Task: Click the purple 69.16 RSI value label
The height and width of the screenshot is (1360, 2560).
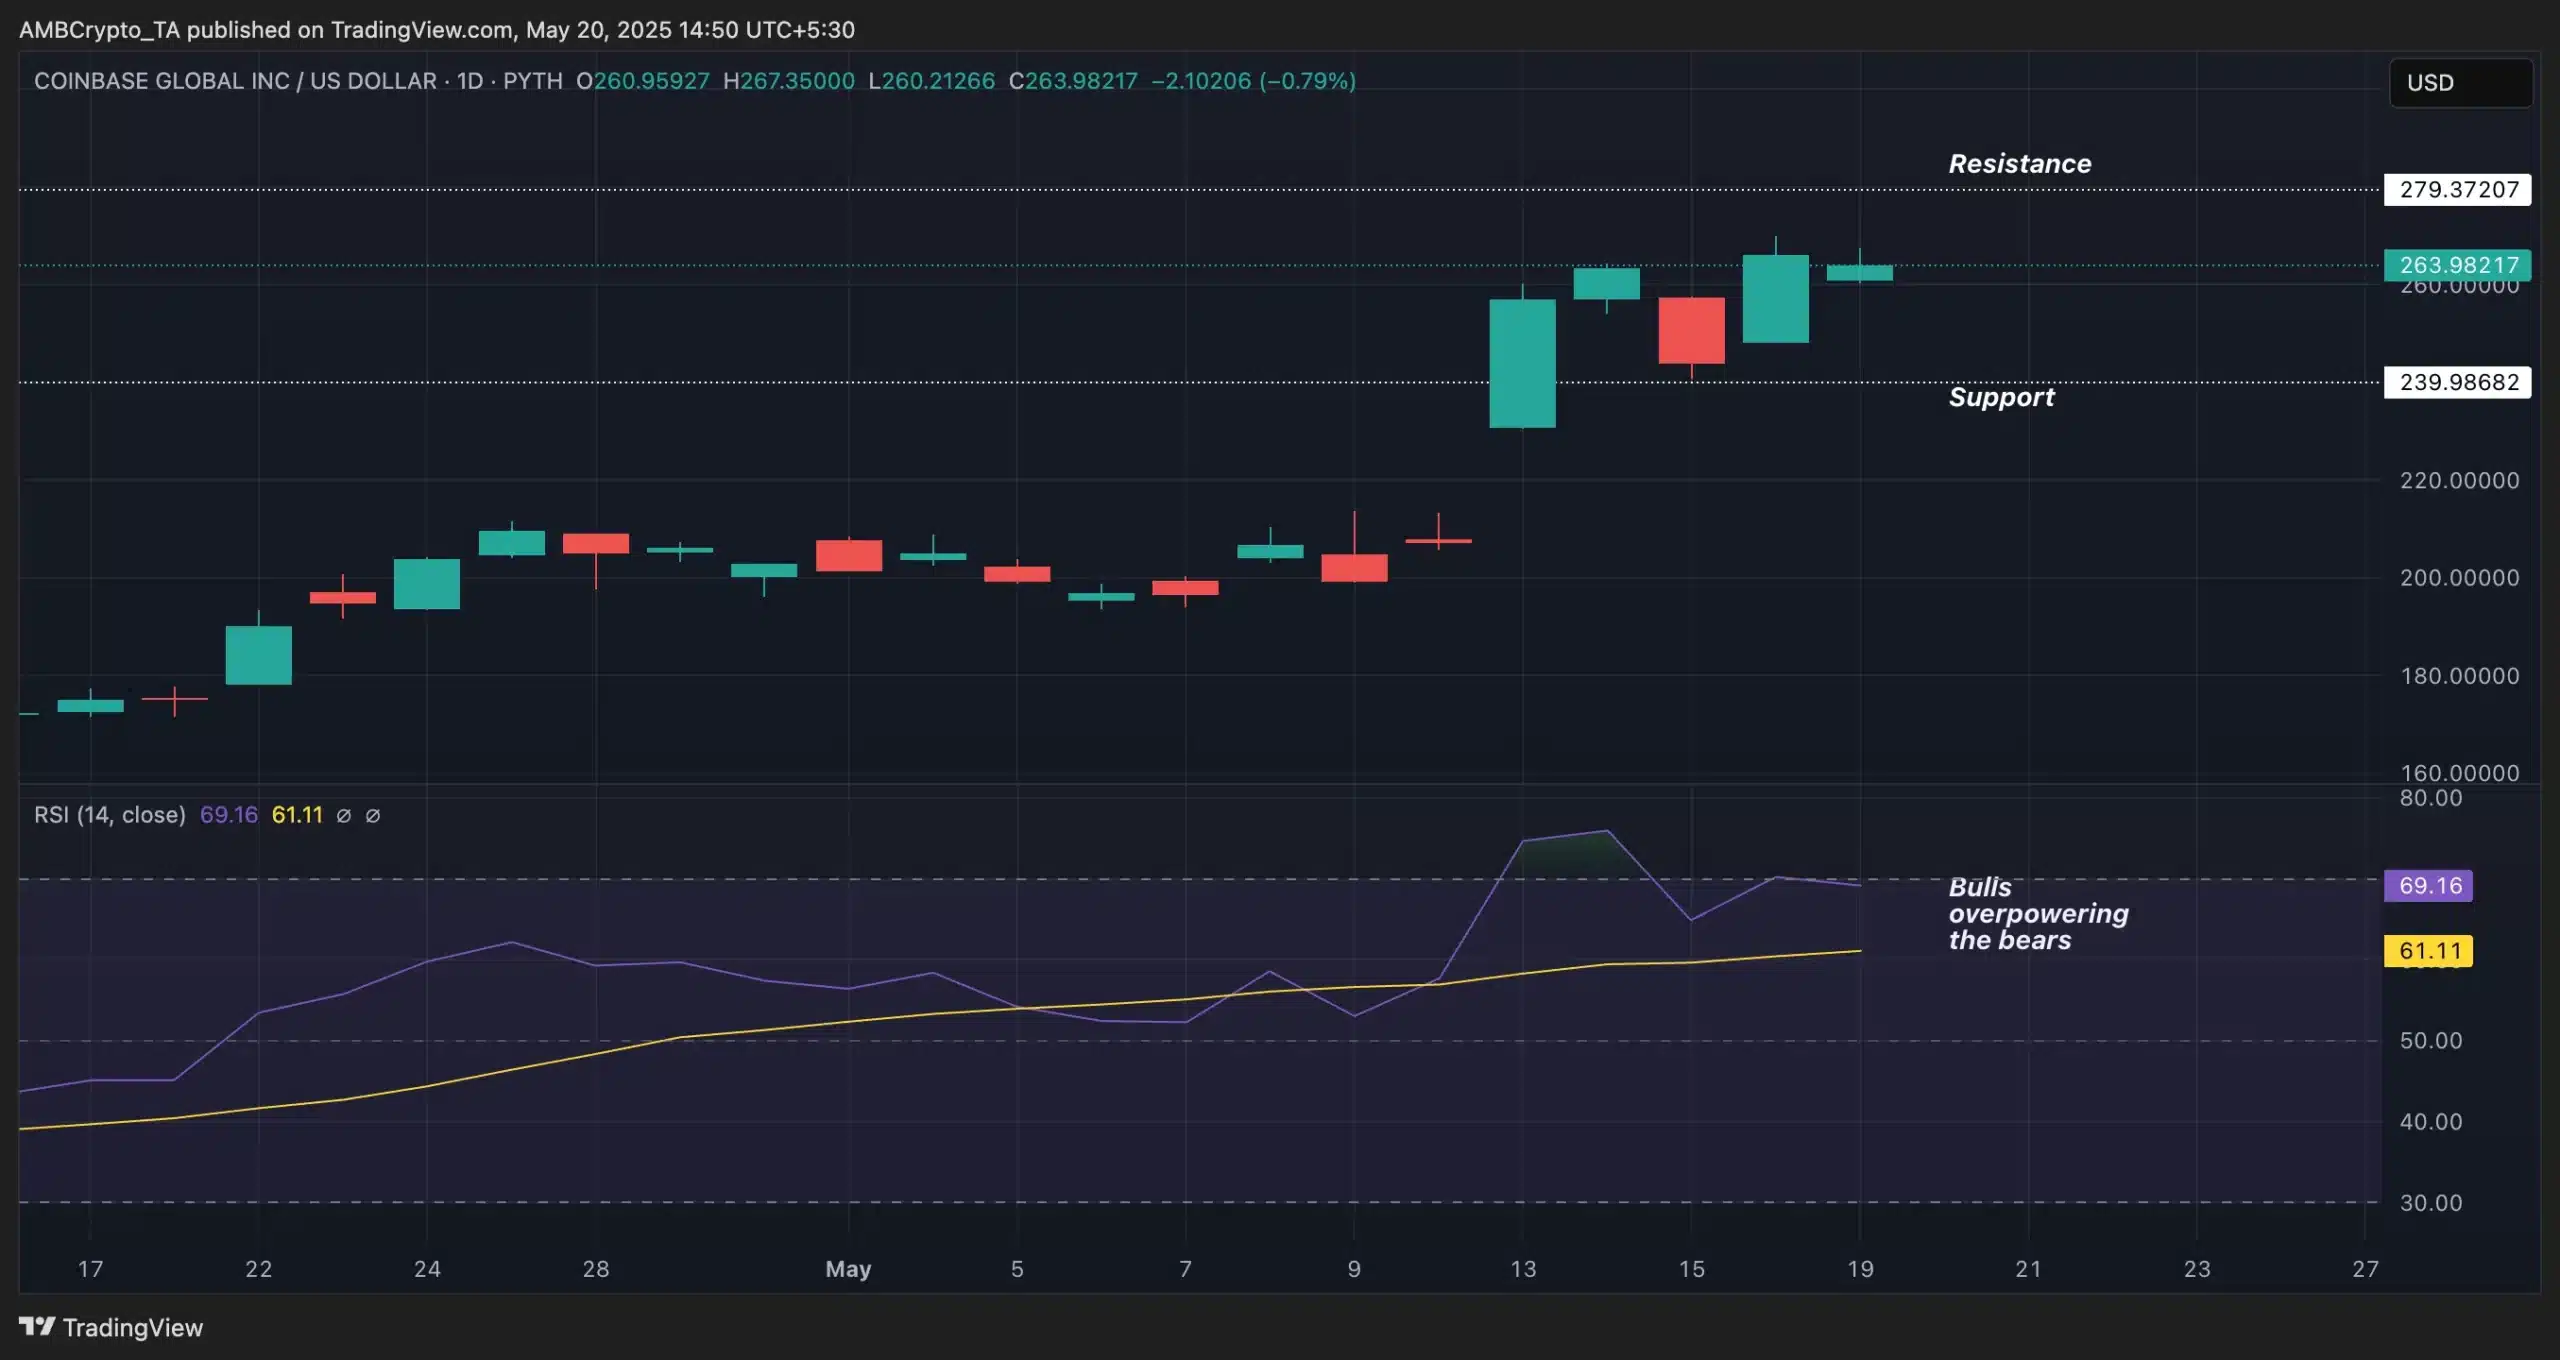Action: pyautogui.click(x=2429, y=886)
